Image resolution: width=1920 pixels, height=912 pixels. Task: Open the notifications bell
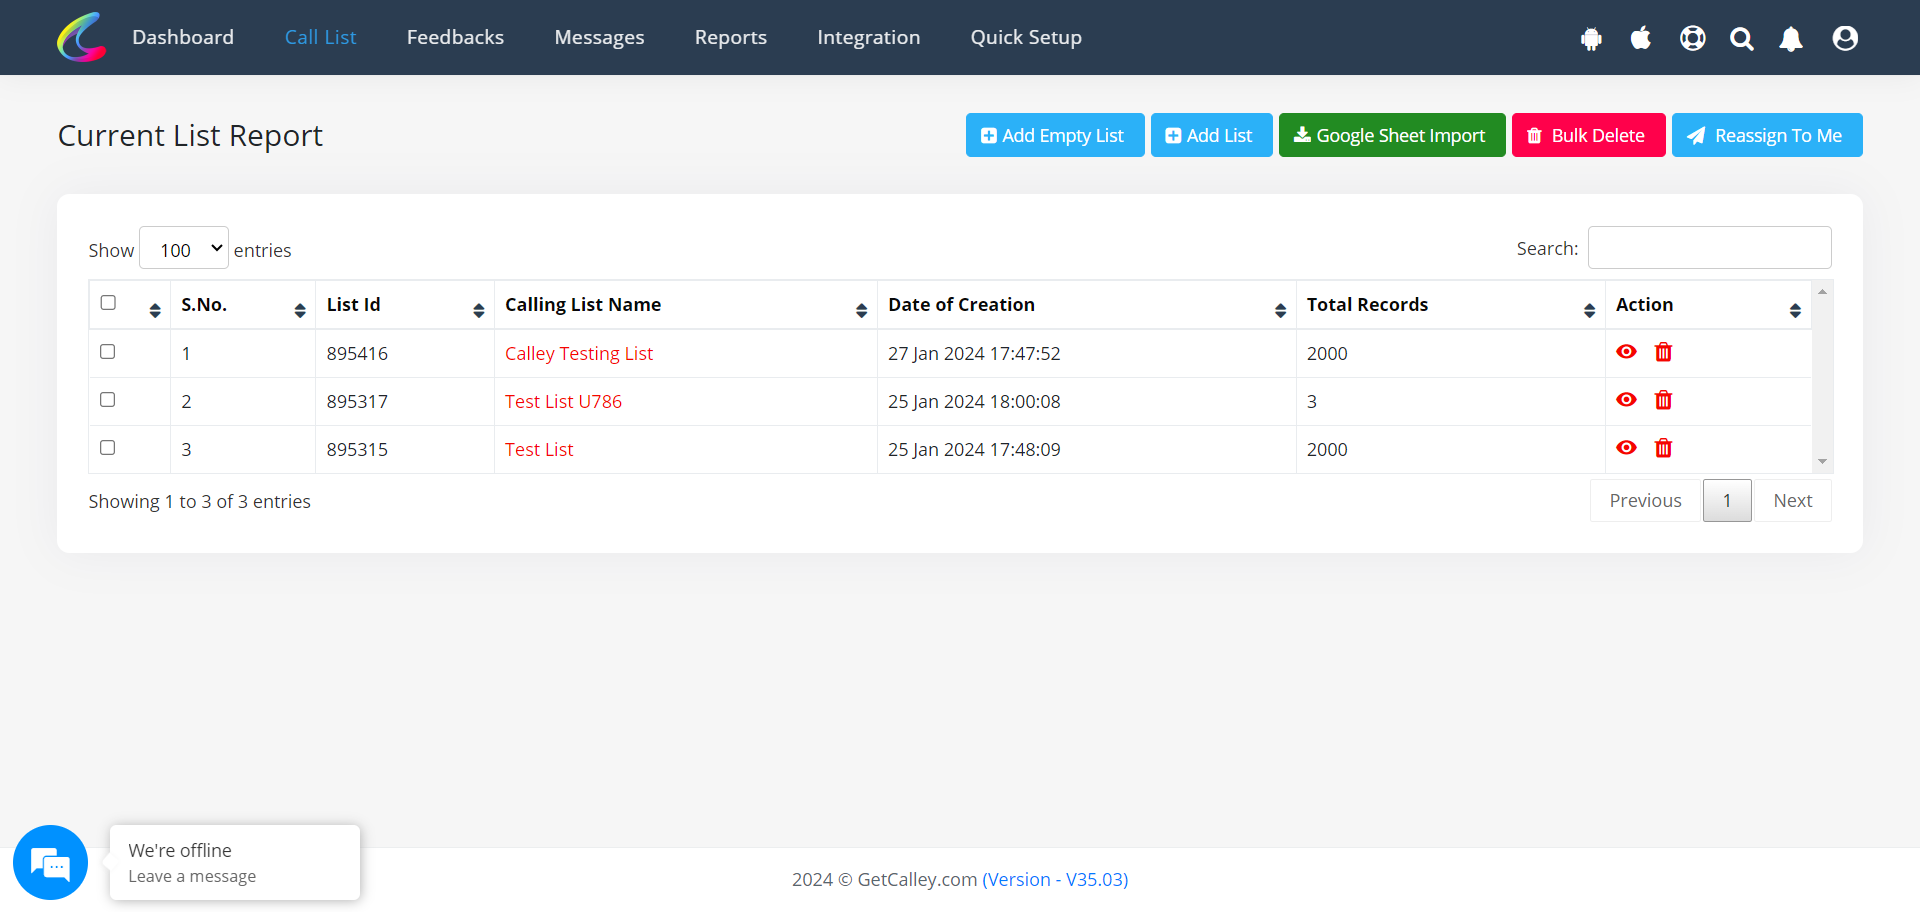(x=1791, y=39)
